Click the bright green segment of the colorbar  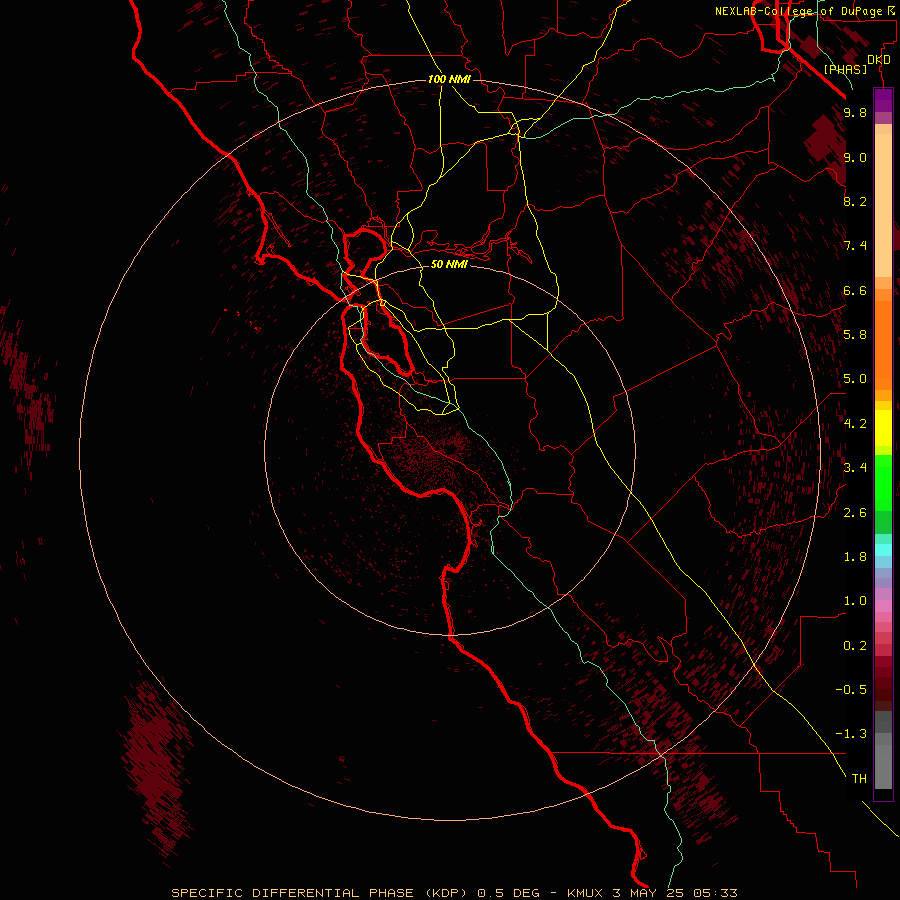coord(883,483)
